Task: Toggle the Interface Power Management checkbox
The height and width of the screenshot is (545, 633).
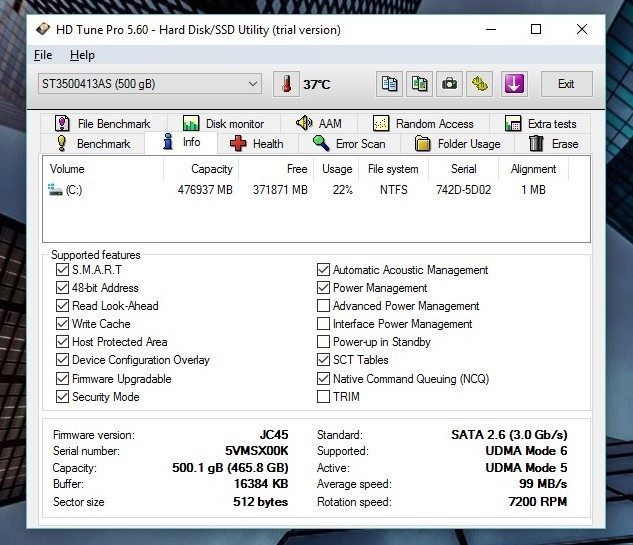Action: coord(323,324)
